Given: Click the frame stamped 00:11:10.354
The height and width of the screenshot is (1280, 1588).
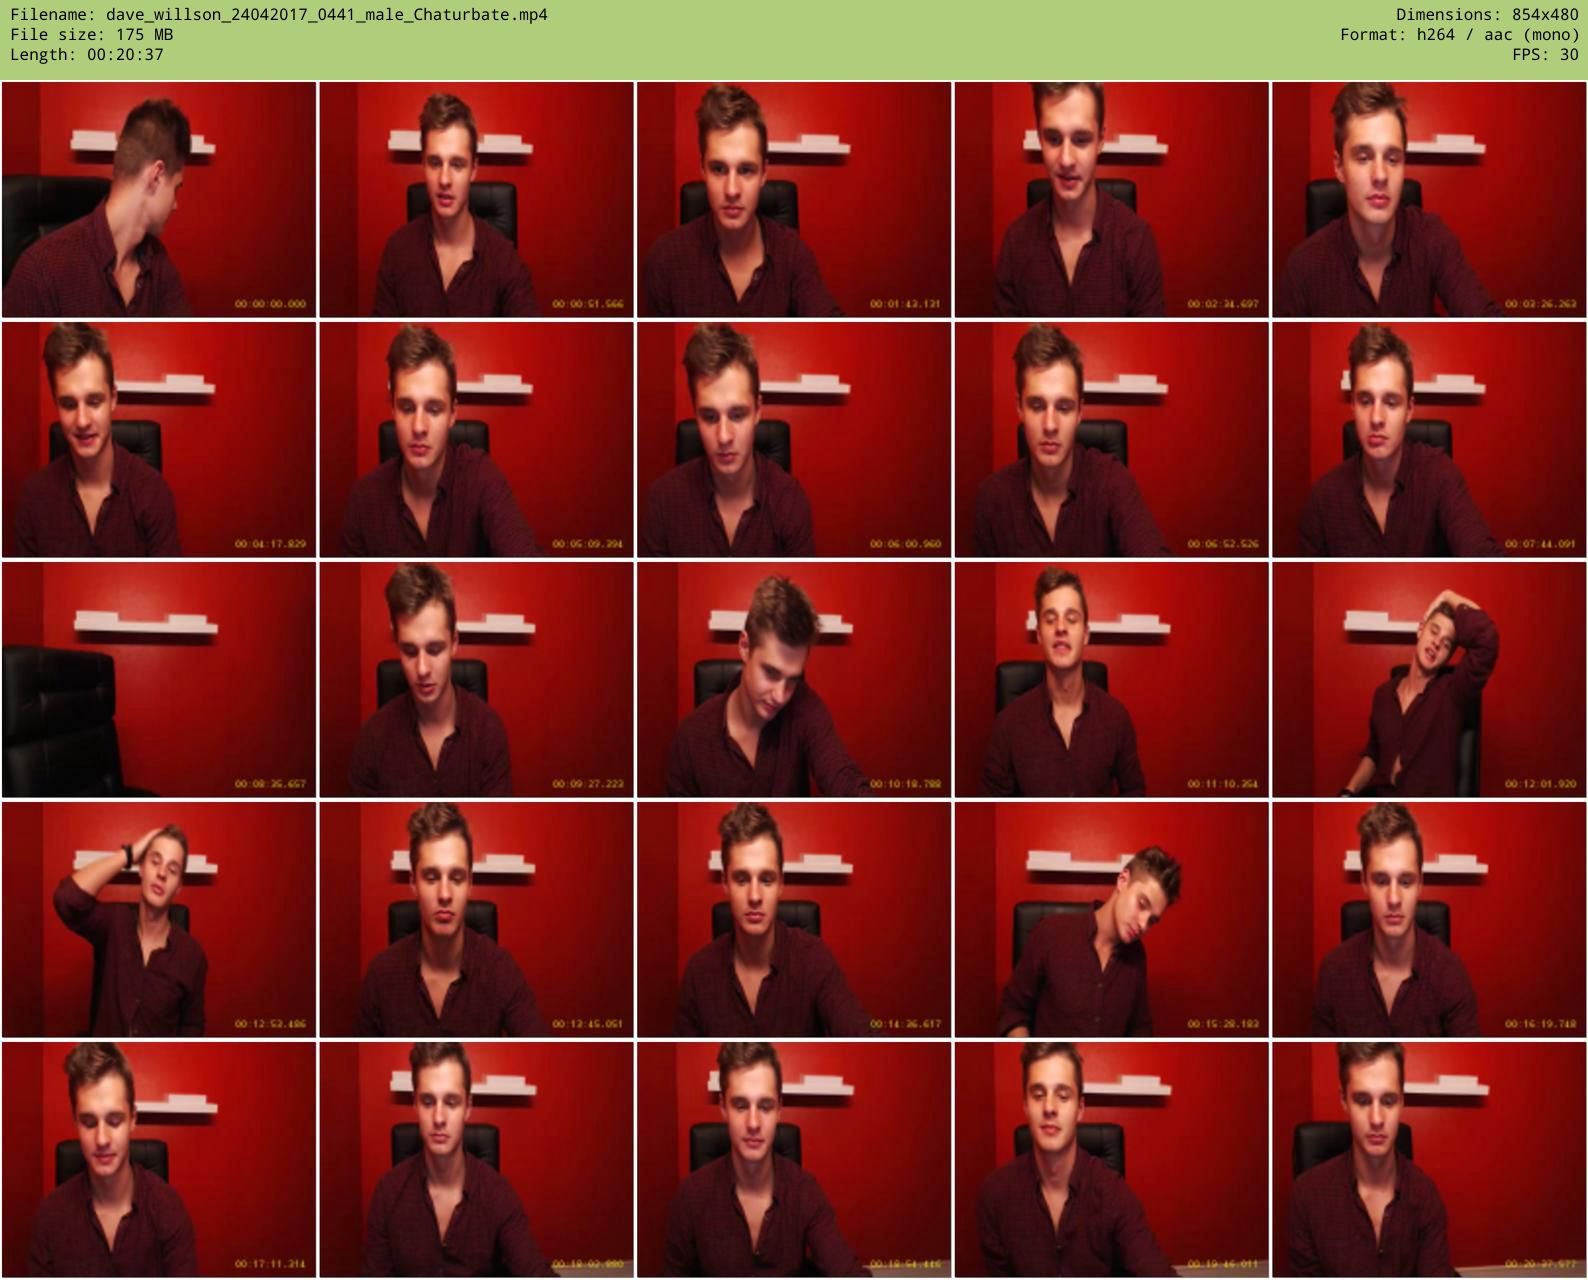Looking at the screenshot, I should pyautogui.click(x=1111, y=679).
